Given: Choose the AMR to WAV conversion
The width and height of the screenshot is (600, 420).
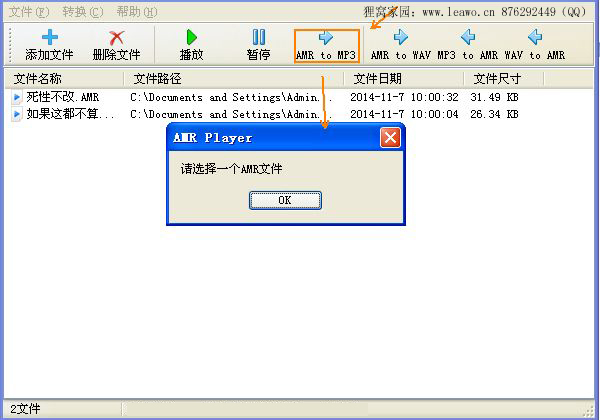Looking at the screenshot, I should (x=401, y=45).
